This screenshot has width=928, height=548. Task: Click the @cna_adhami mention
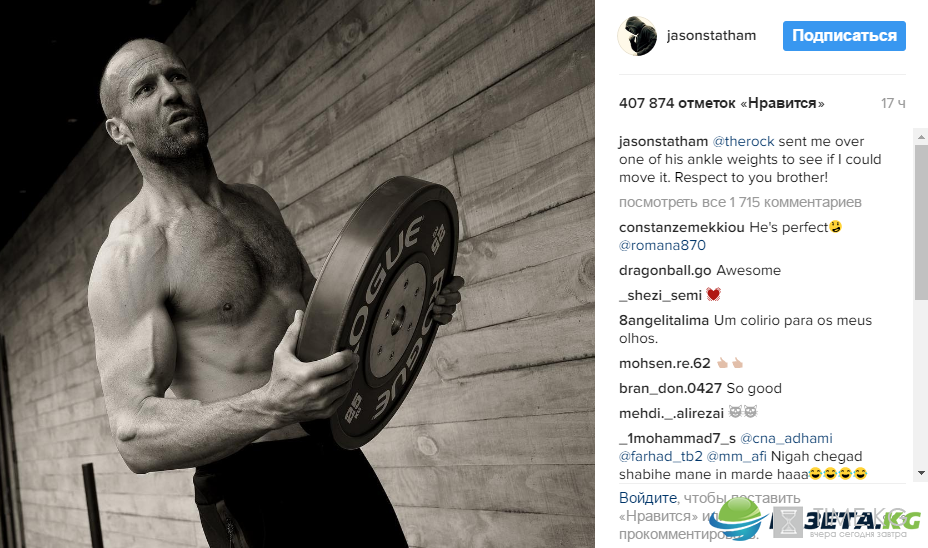786,439
